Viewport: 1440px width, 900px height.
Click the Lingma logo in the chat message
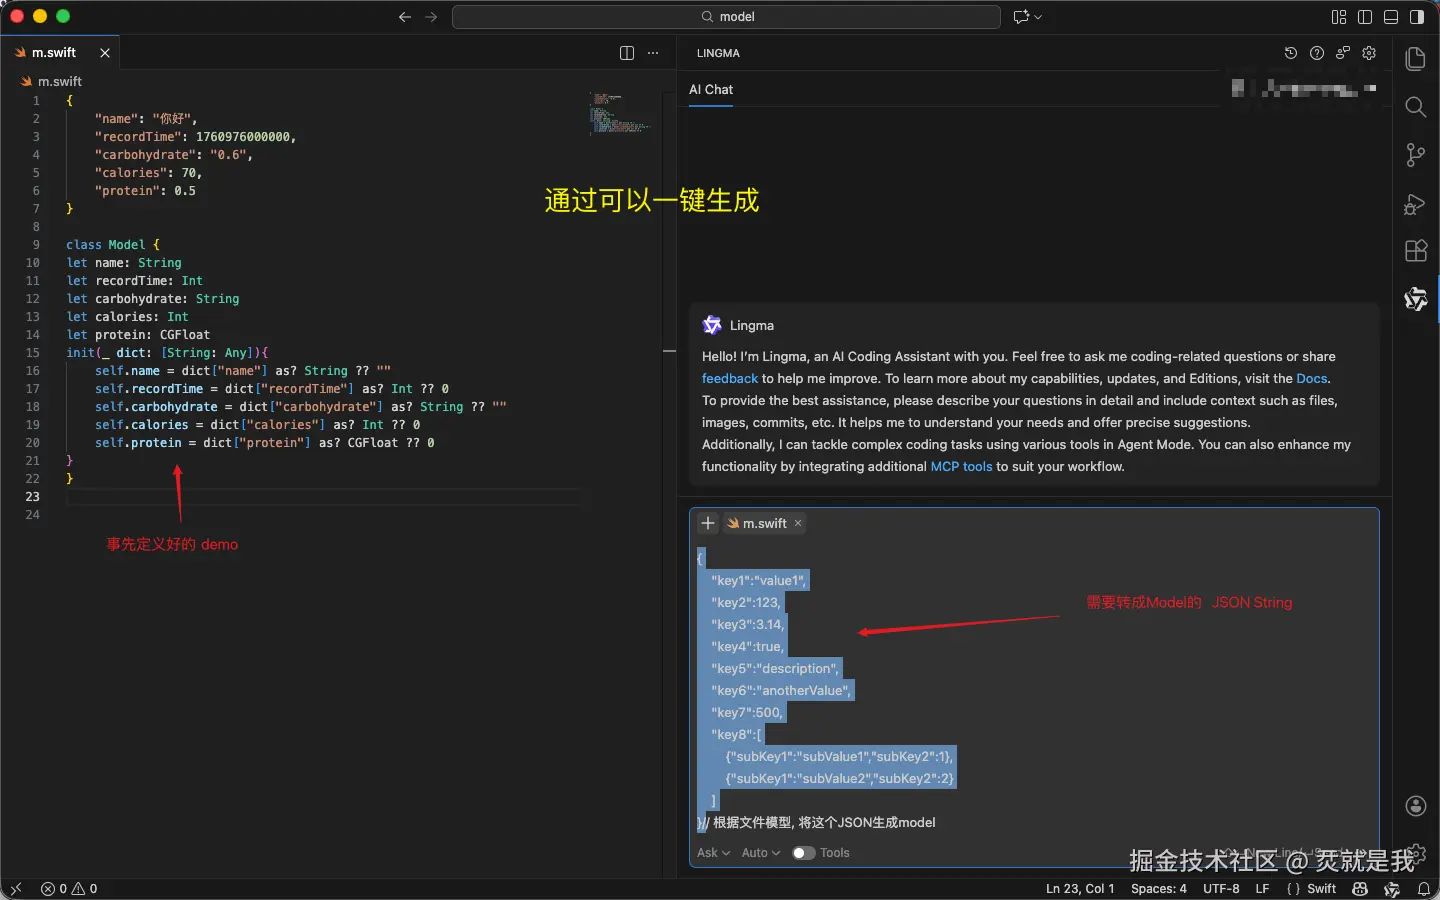712,325
